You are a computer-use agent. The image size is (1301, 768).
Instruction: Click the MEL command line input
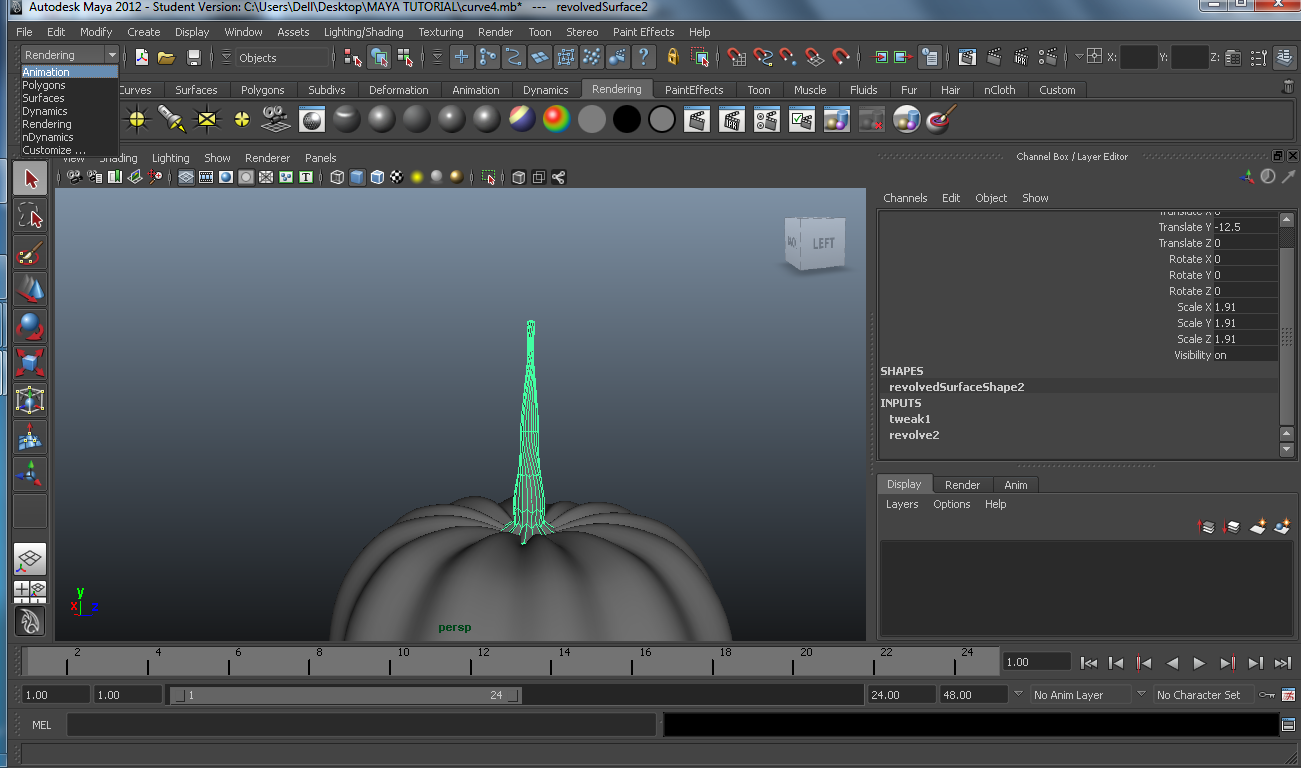(361, 725)
